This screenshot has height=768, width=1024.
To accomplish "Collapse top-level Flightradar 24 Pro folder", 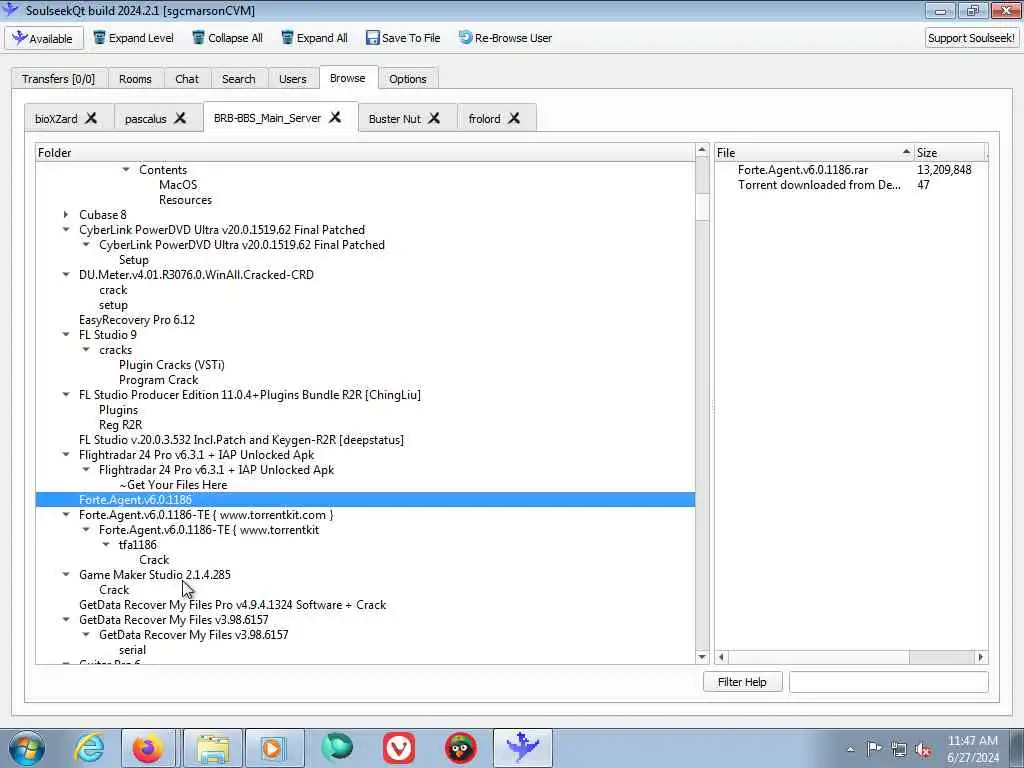I will 65,455.
